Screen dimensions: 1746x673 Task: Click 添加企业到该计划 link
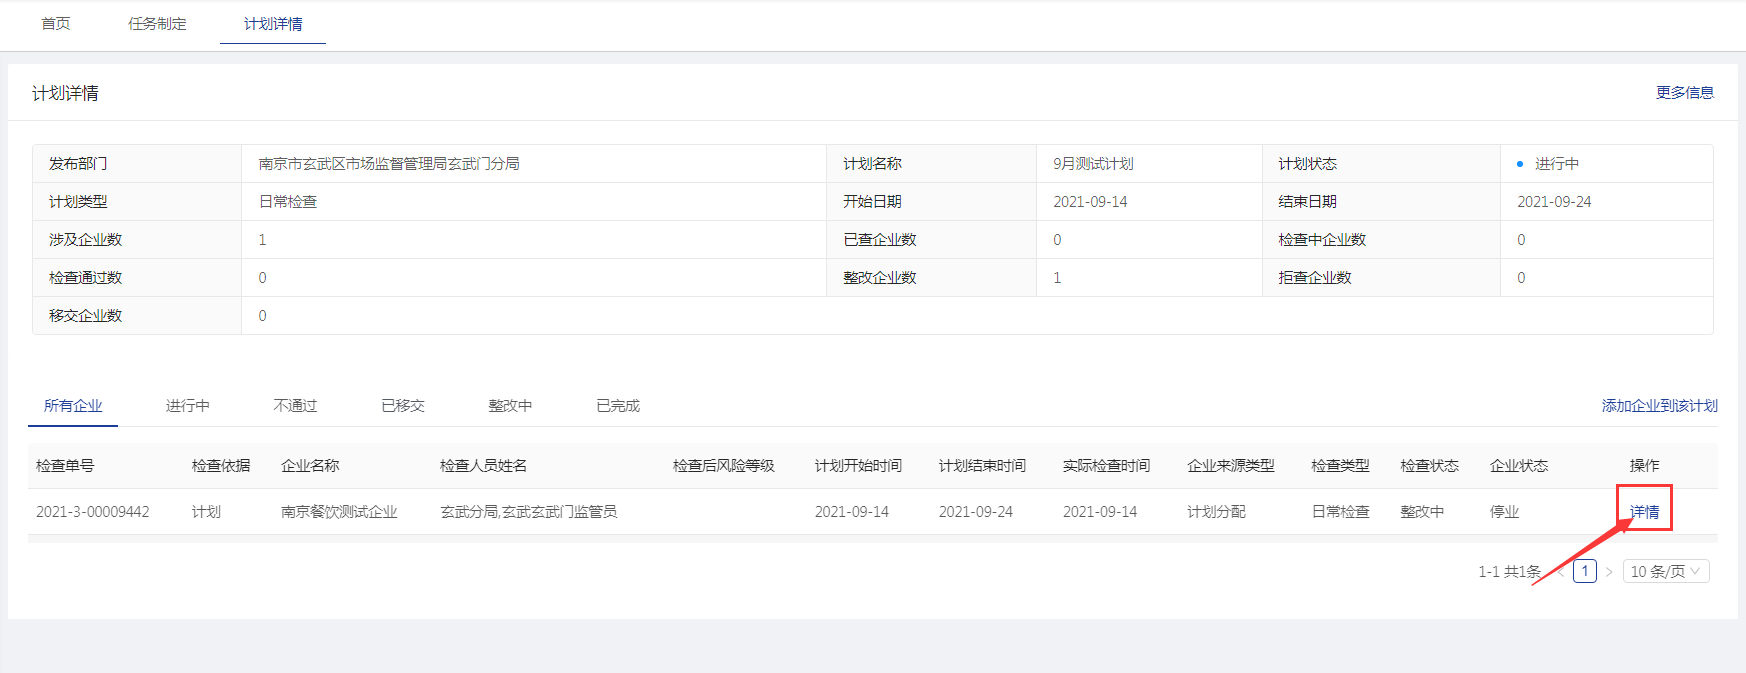(1659, 405)
